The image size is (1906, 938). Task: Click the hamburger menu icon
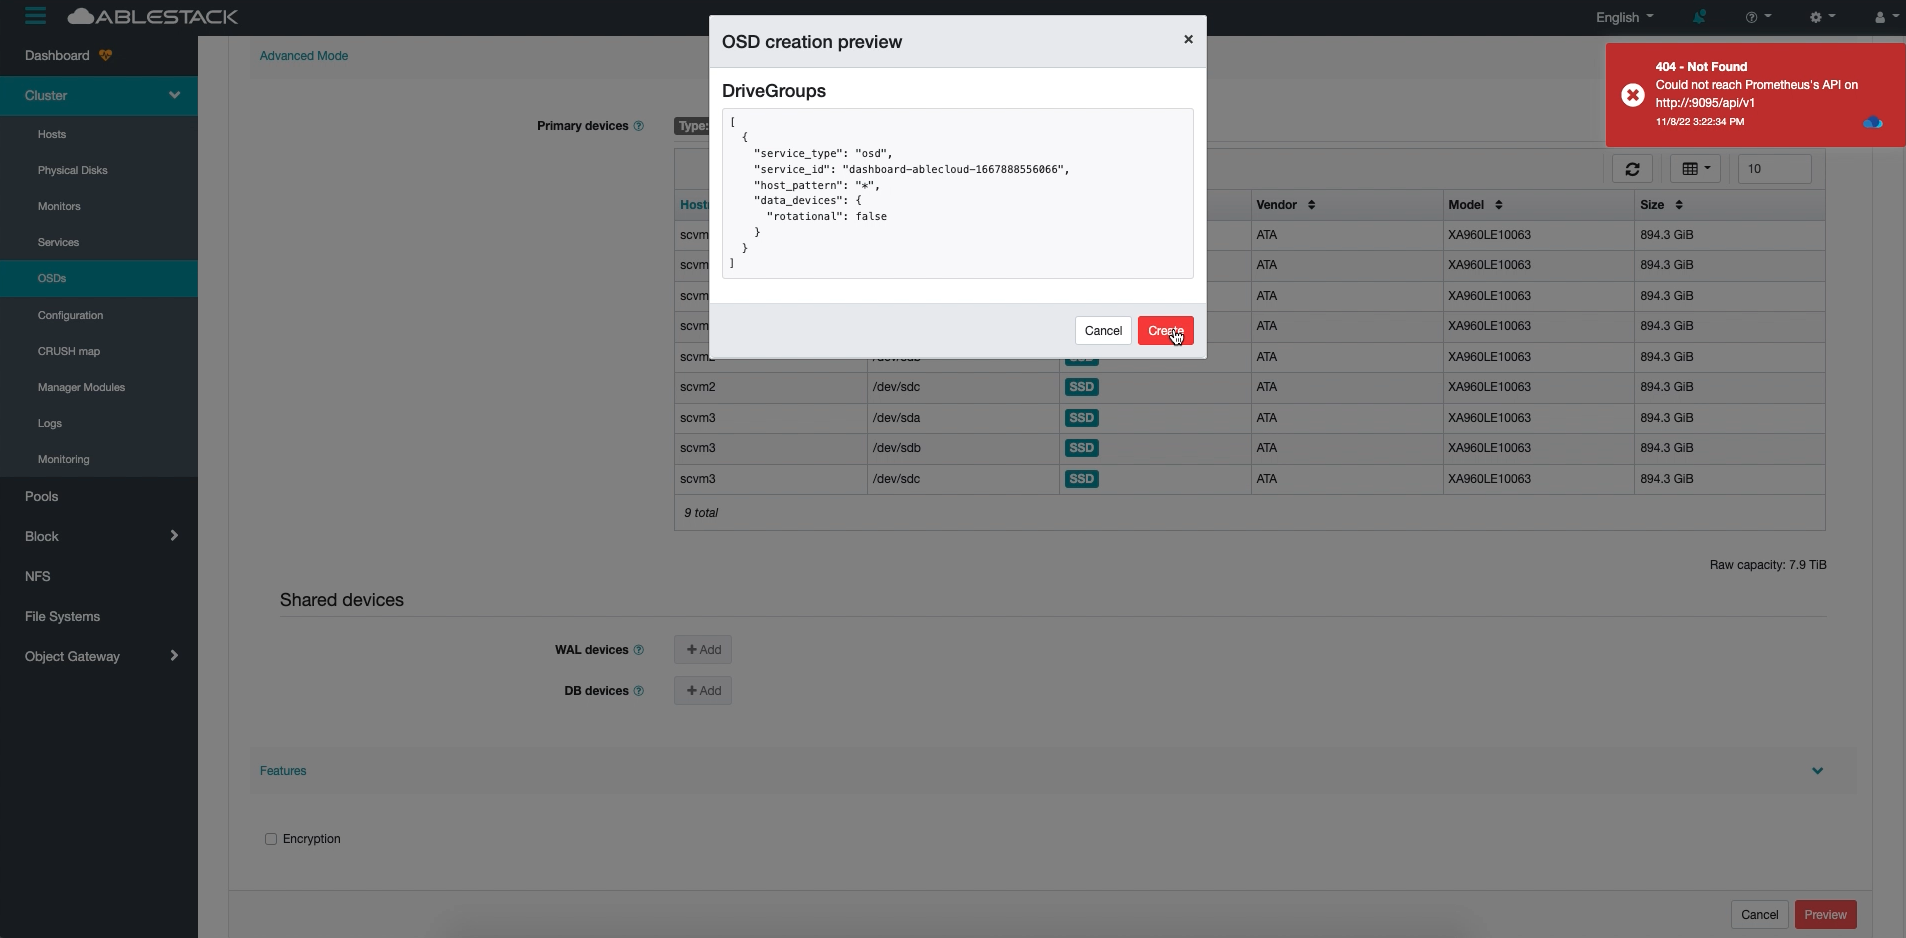35,16
